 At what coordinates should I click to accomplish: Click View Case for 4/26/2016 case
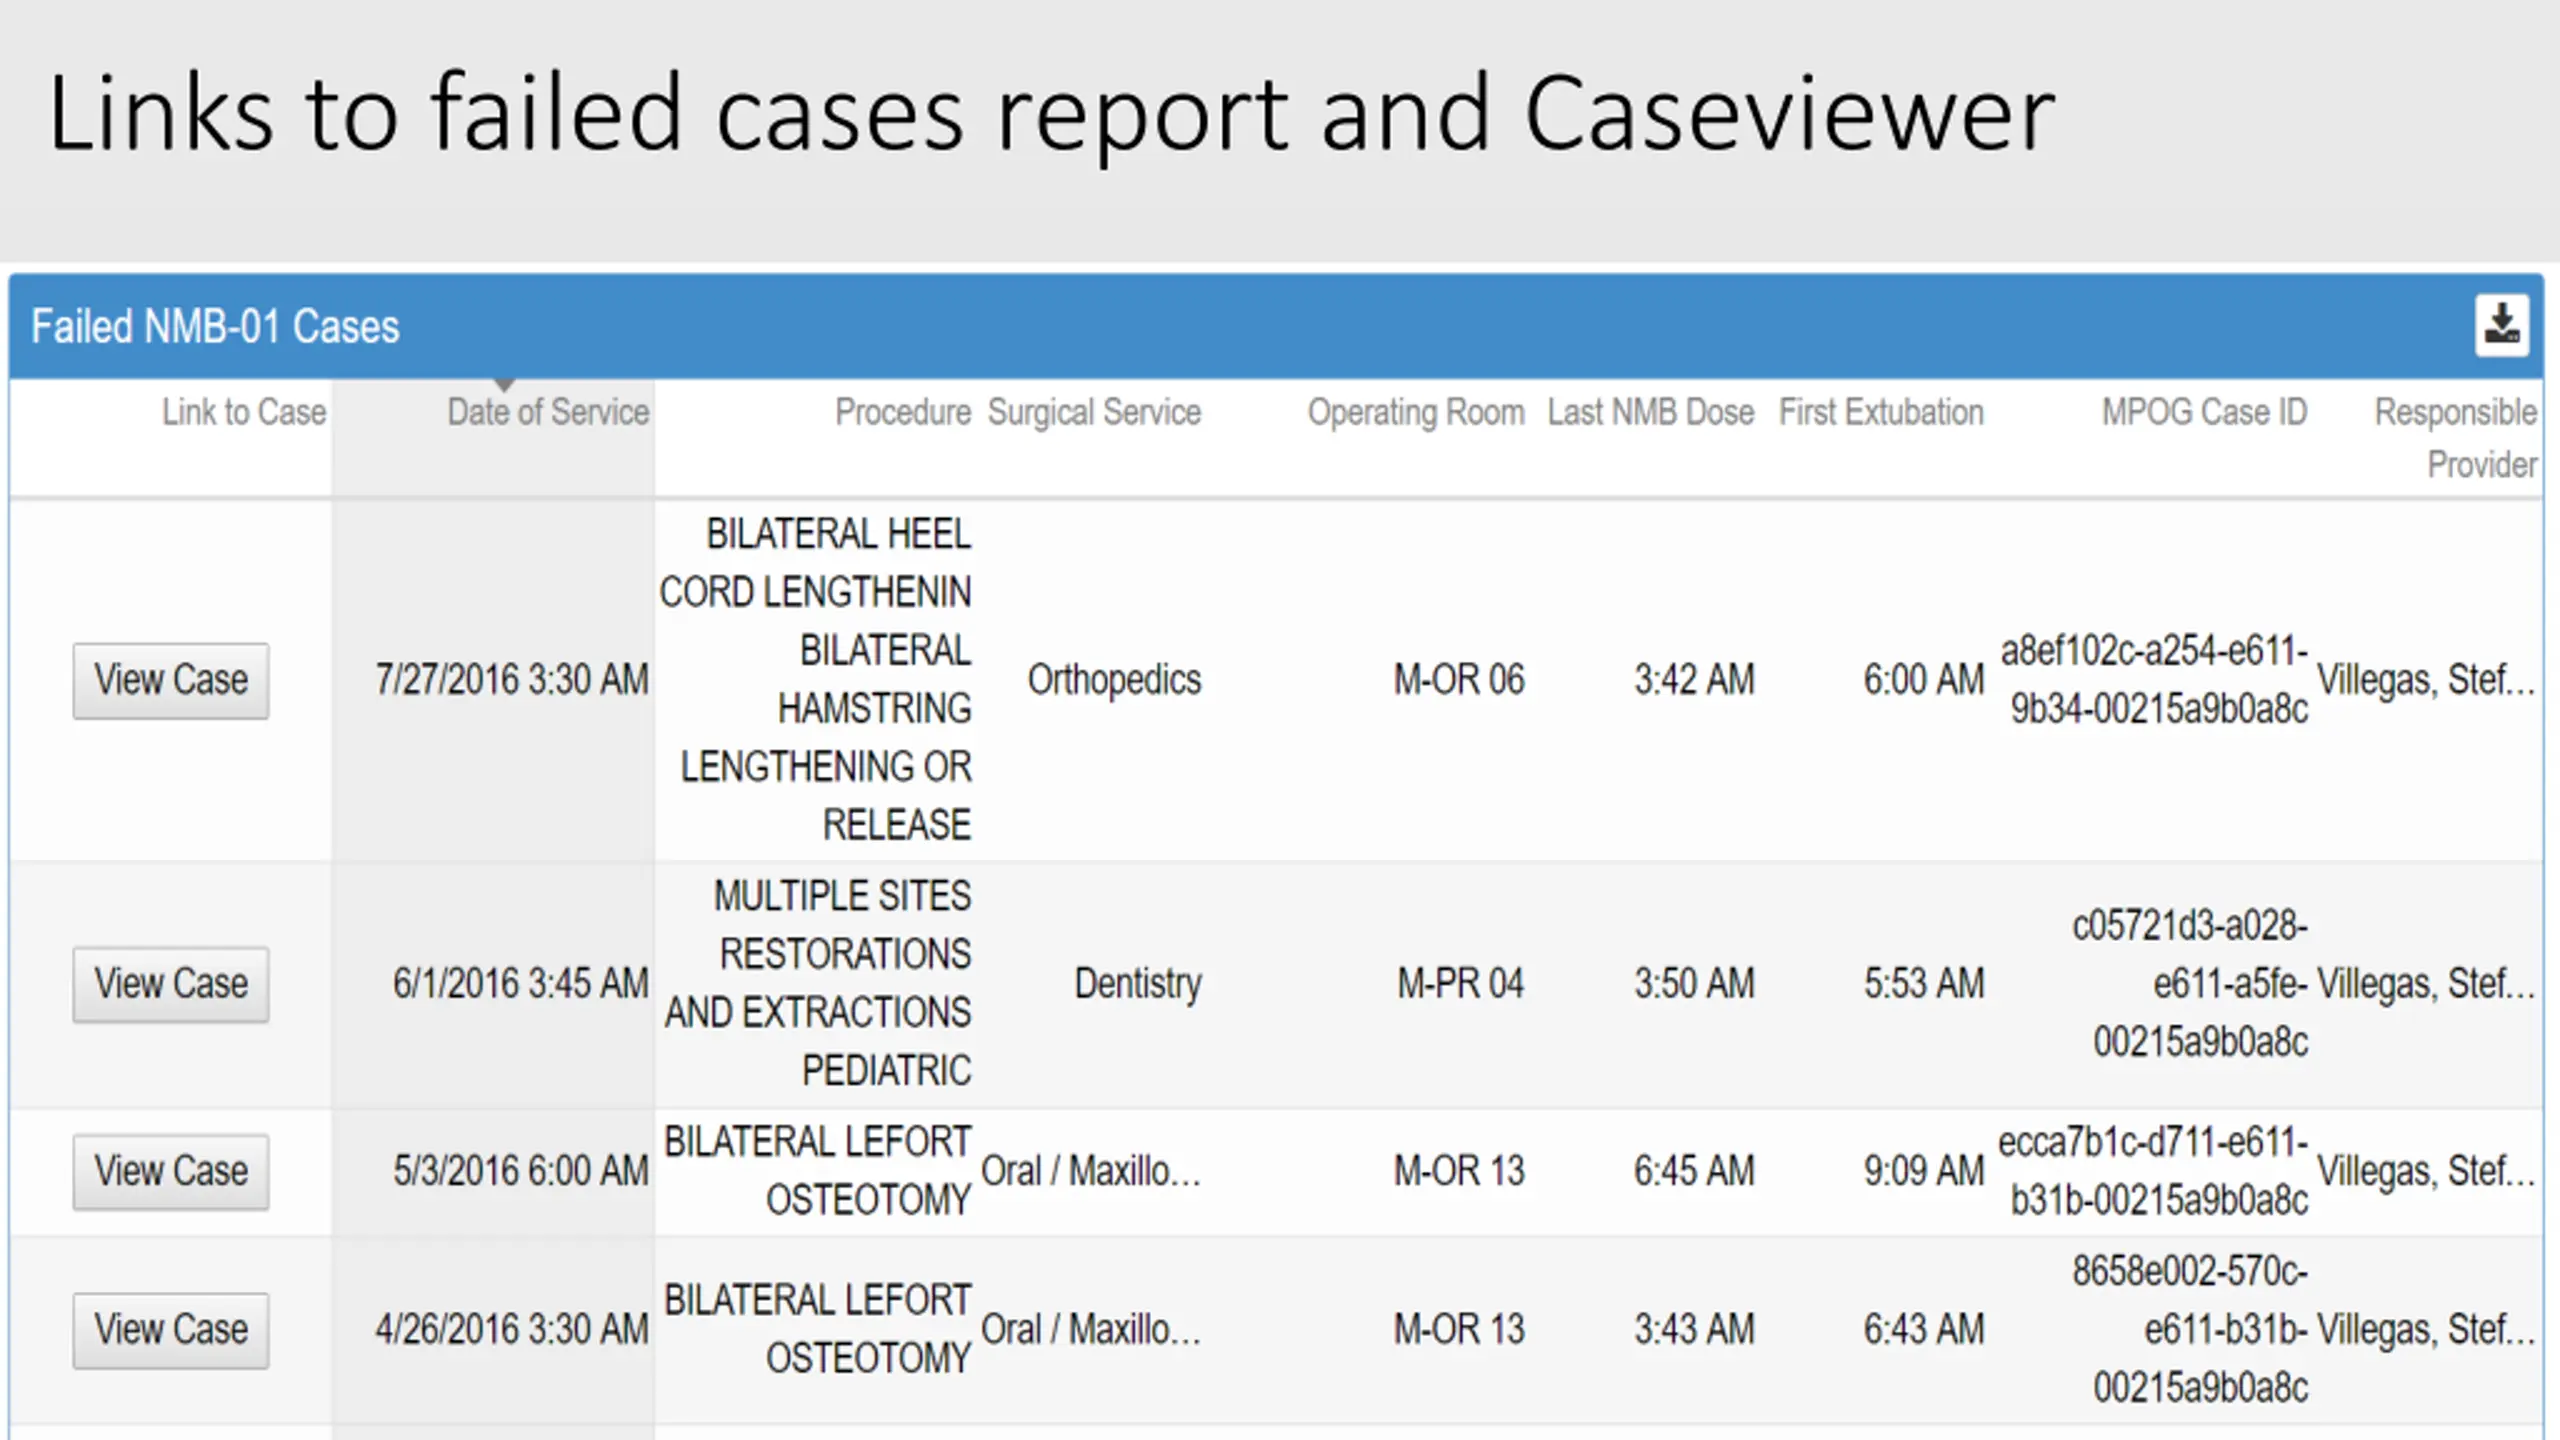pos(171,1330)
